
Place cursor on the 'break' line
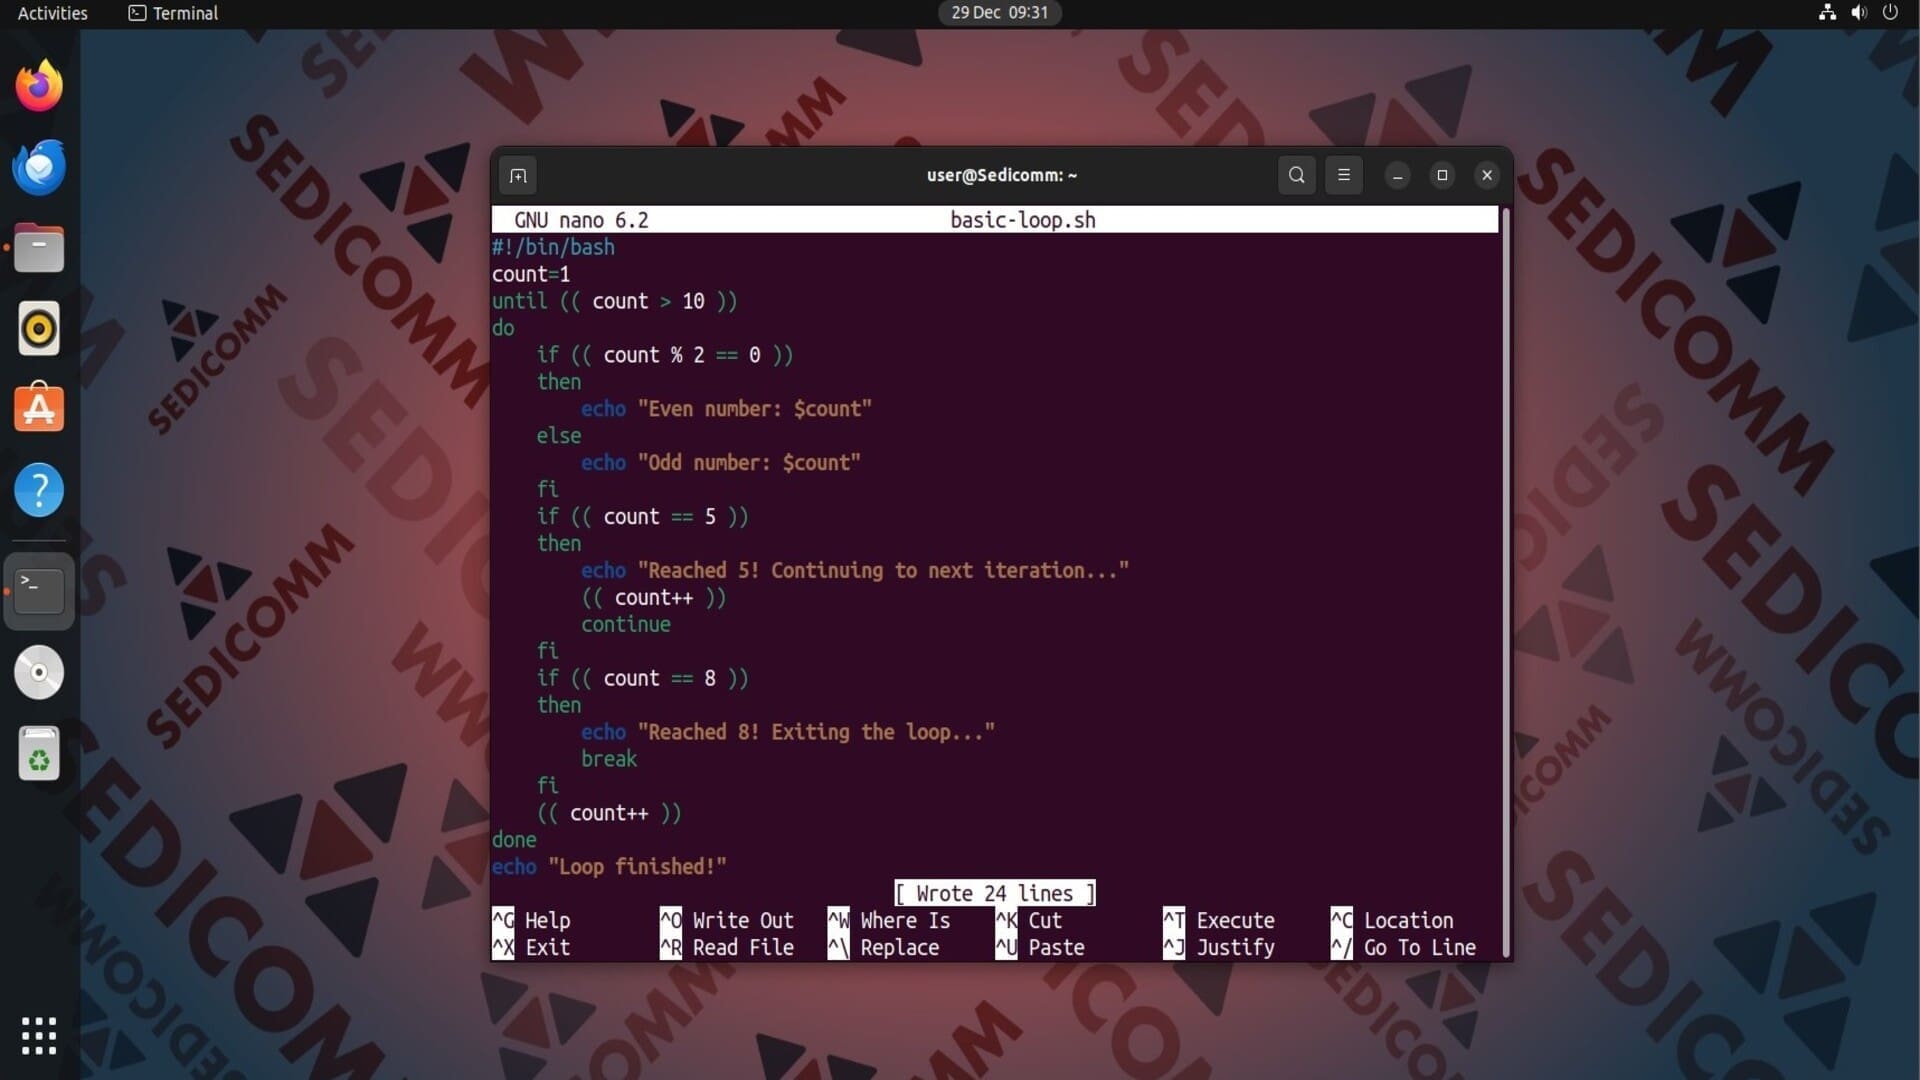(x=609, y=759)
